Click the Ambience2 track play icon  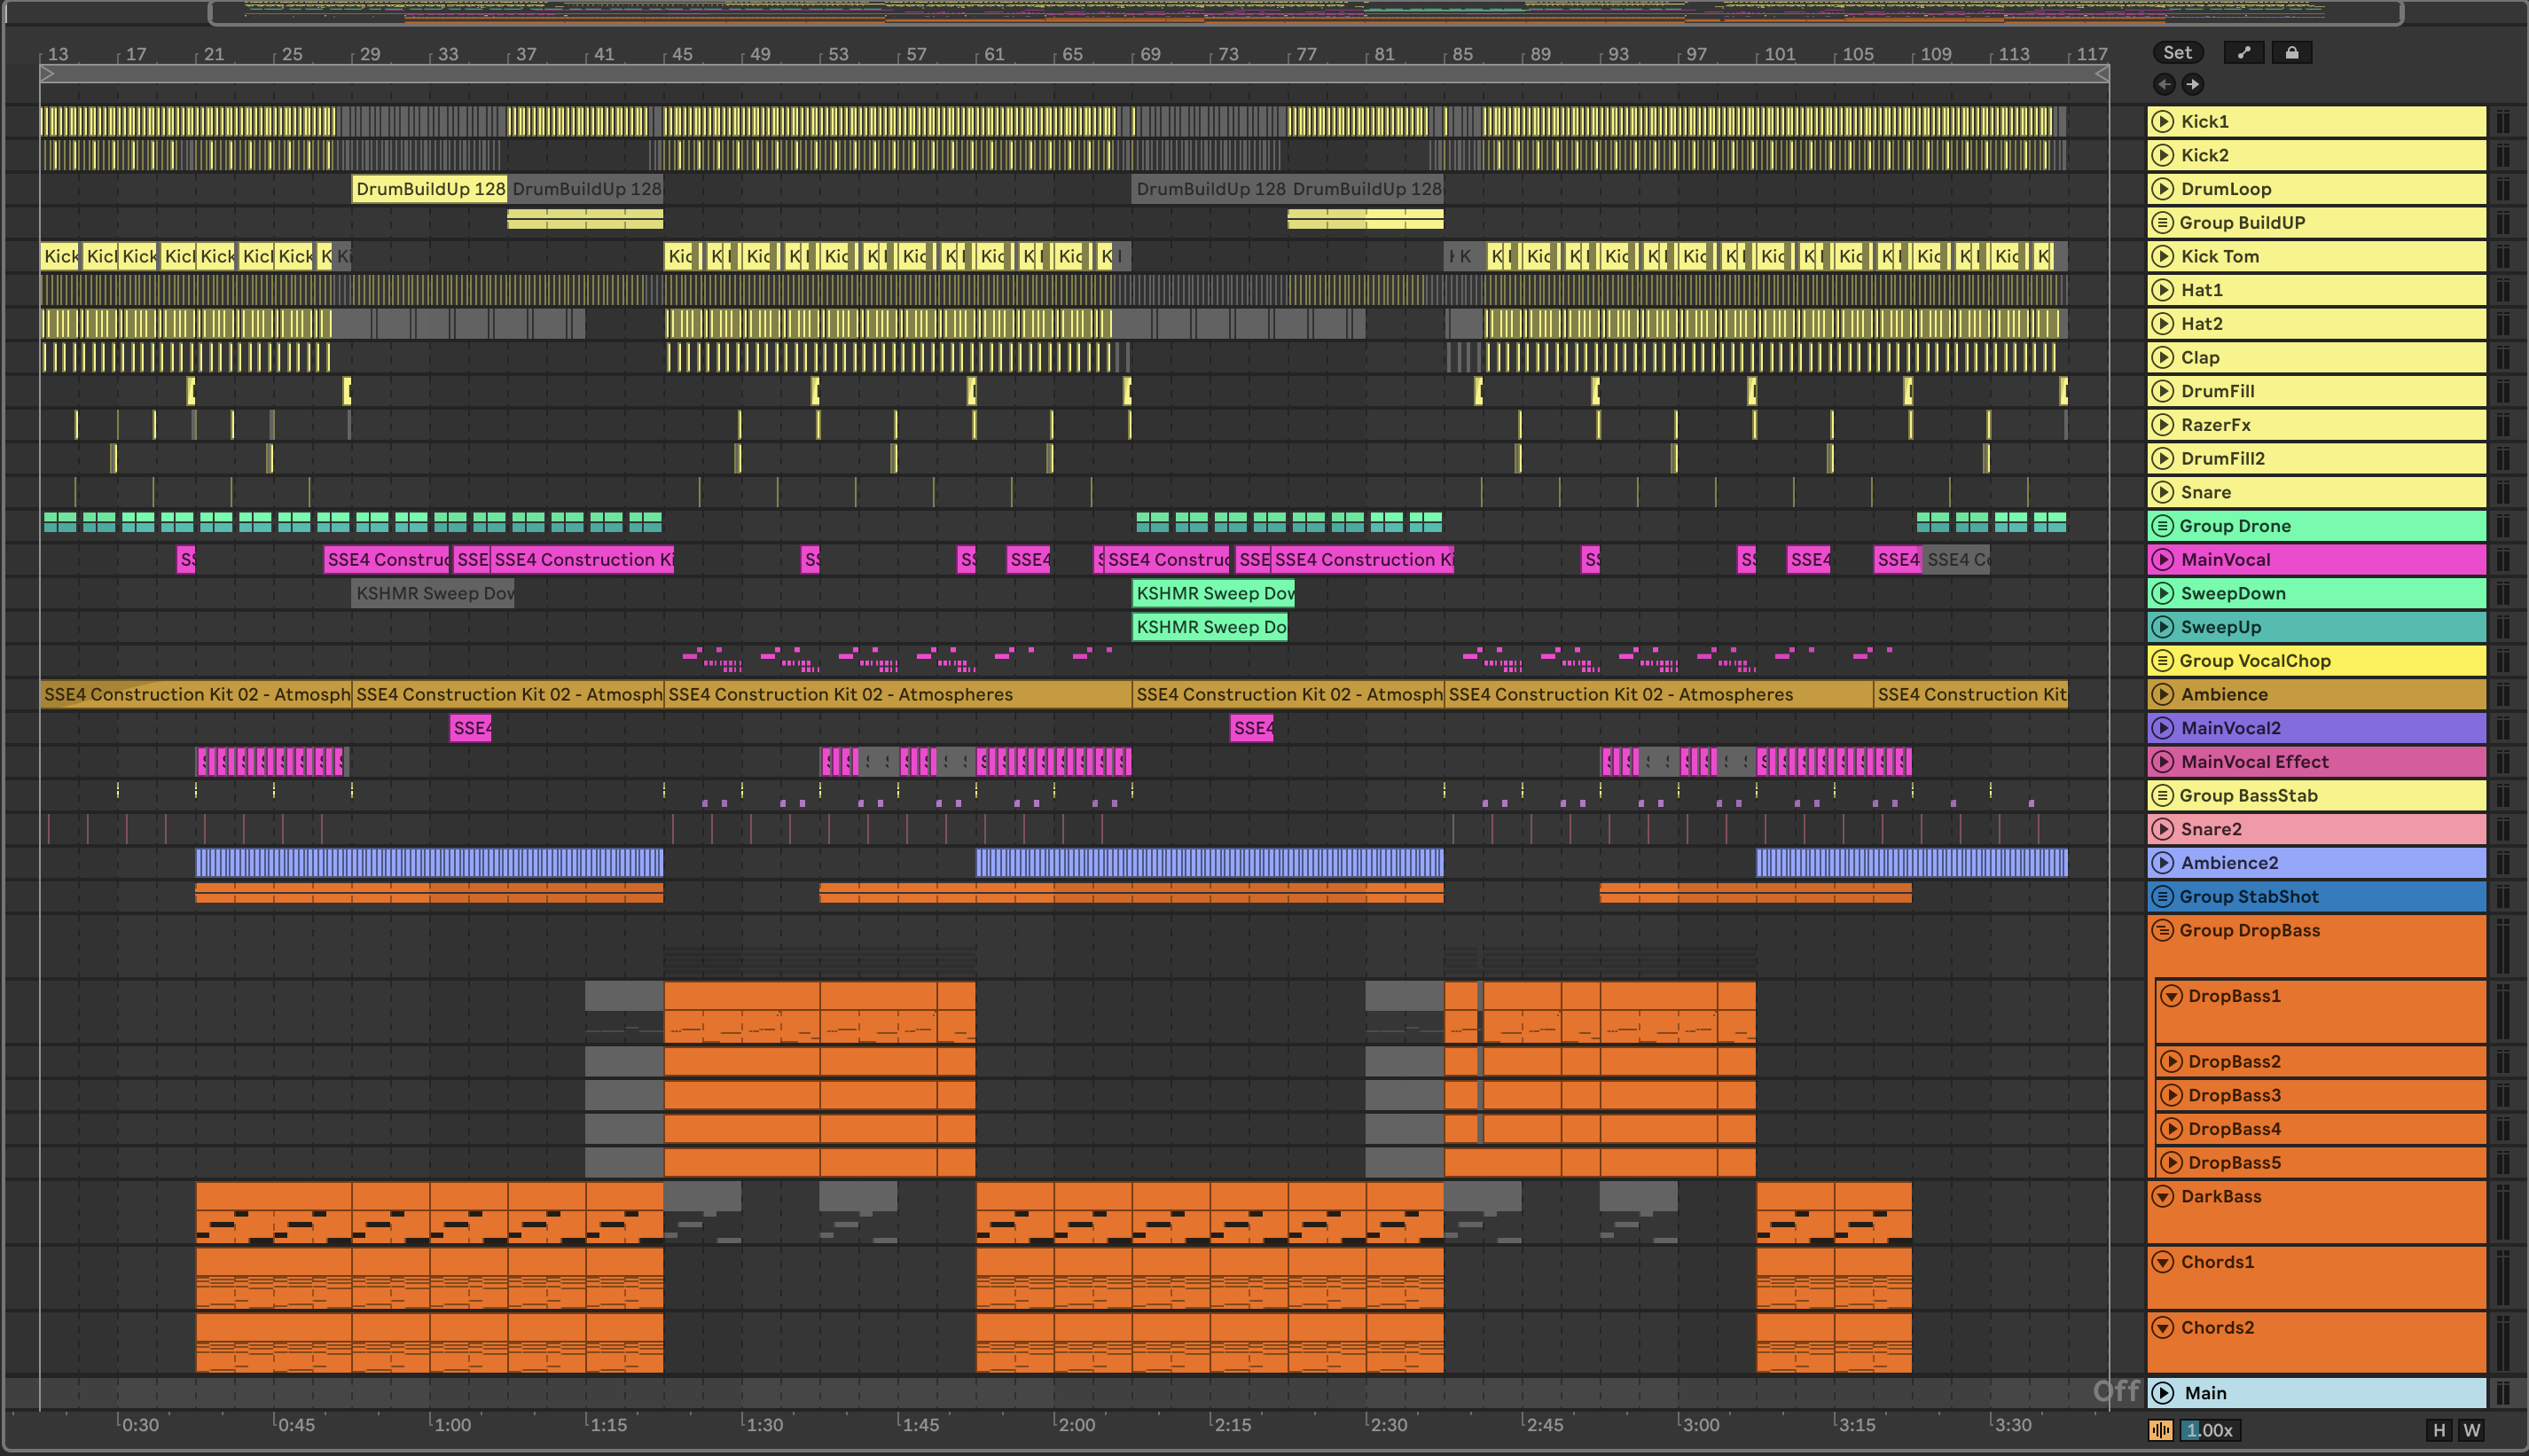click(x=2163, y=862)
